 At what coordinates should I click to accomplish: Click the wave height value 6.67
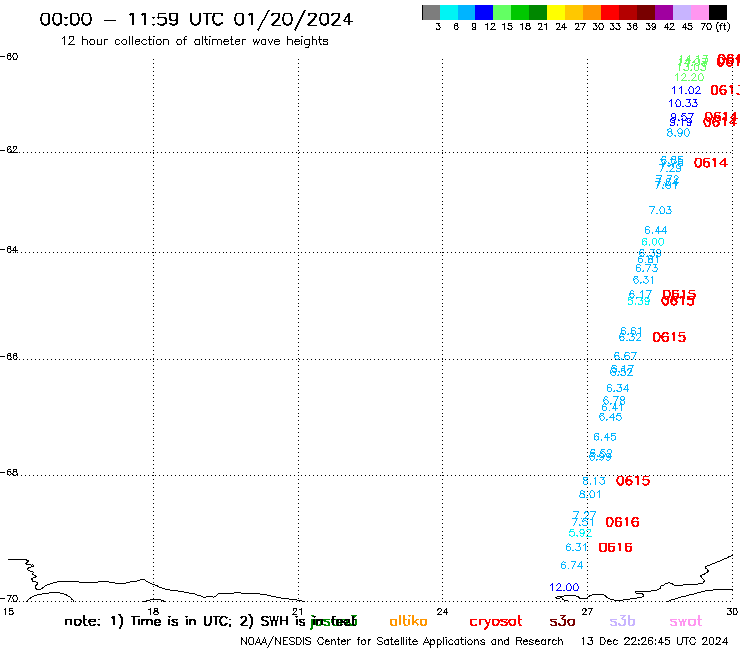coord(625,355)
